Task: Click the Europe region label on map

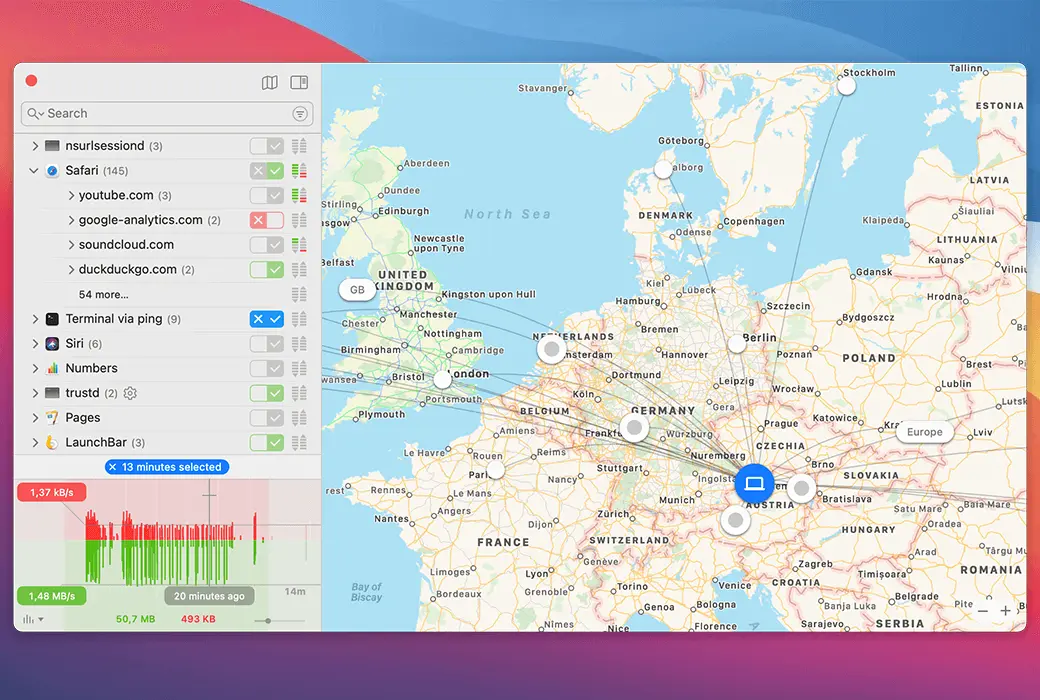Action: click(925, 432)
